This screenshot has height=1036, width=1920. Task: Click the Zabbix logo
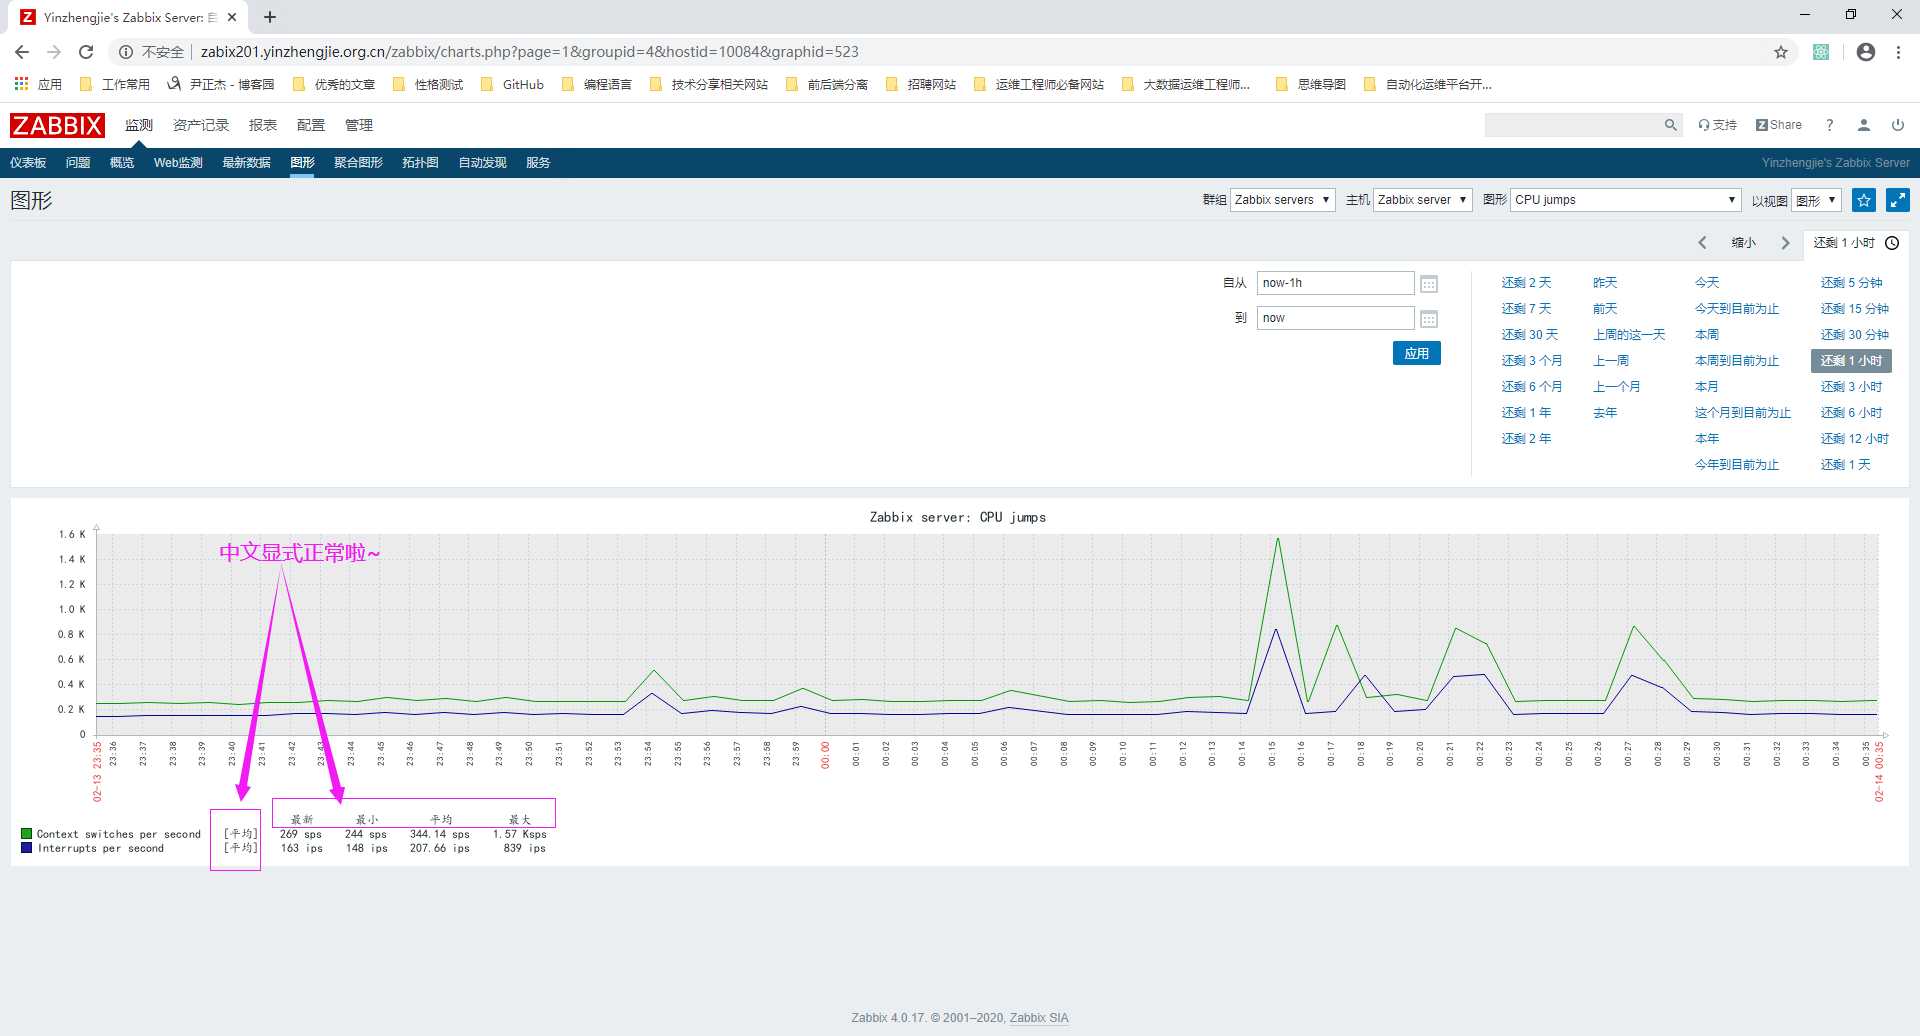click(57, 125)
